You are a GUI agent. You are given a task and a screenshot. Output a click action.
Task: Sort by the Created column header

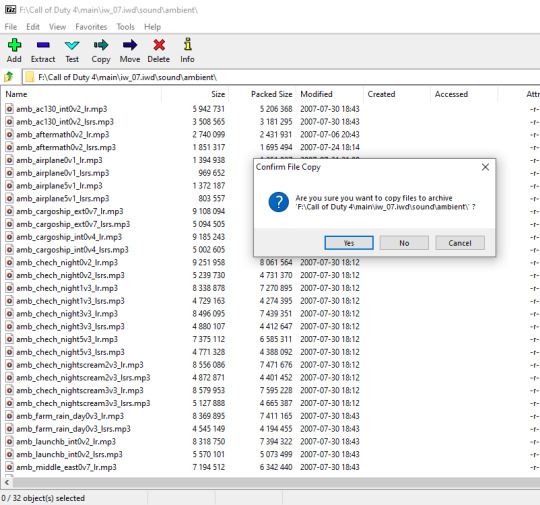click(397, 94)
